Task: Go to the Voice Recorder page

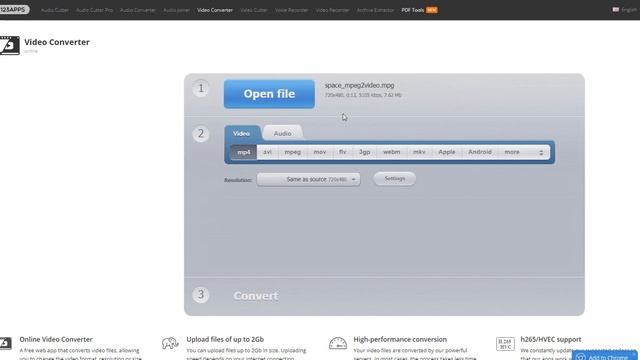Action: pyautogui.click(x=291, y=10)
